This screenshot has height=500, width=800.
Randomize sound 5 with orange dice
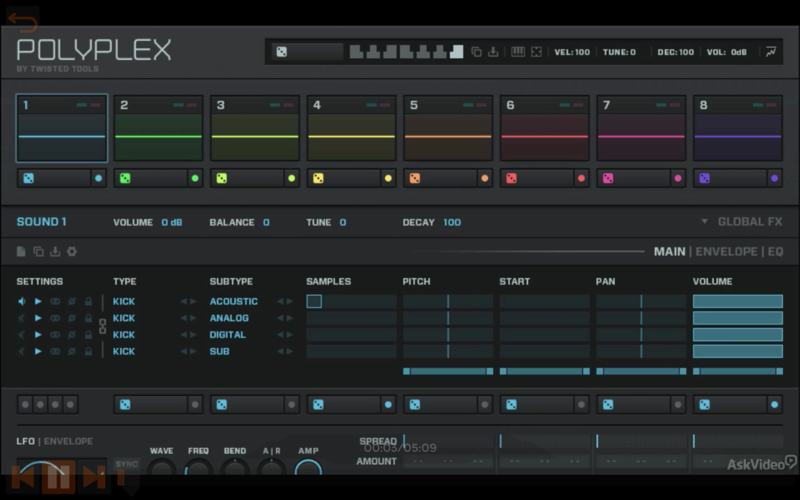click(x=415, y=178)
